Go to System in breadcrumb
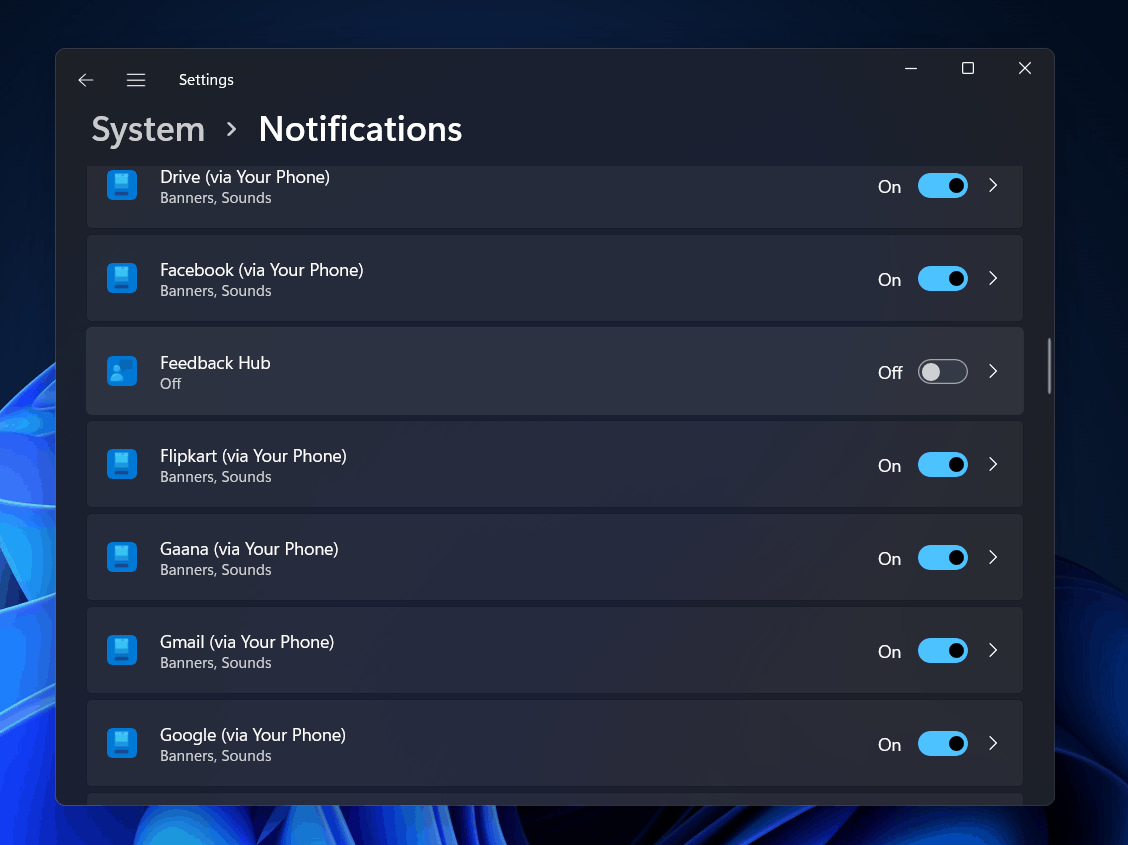This screenshot has width=1128, height=845. point(148,129)
